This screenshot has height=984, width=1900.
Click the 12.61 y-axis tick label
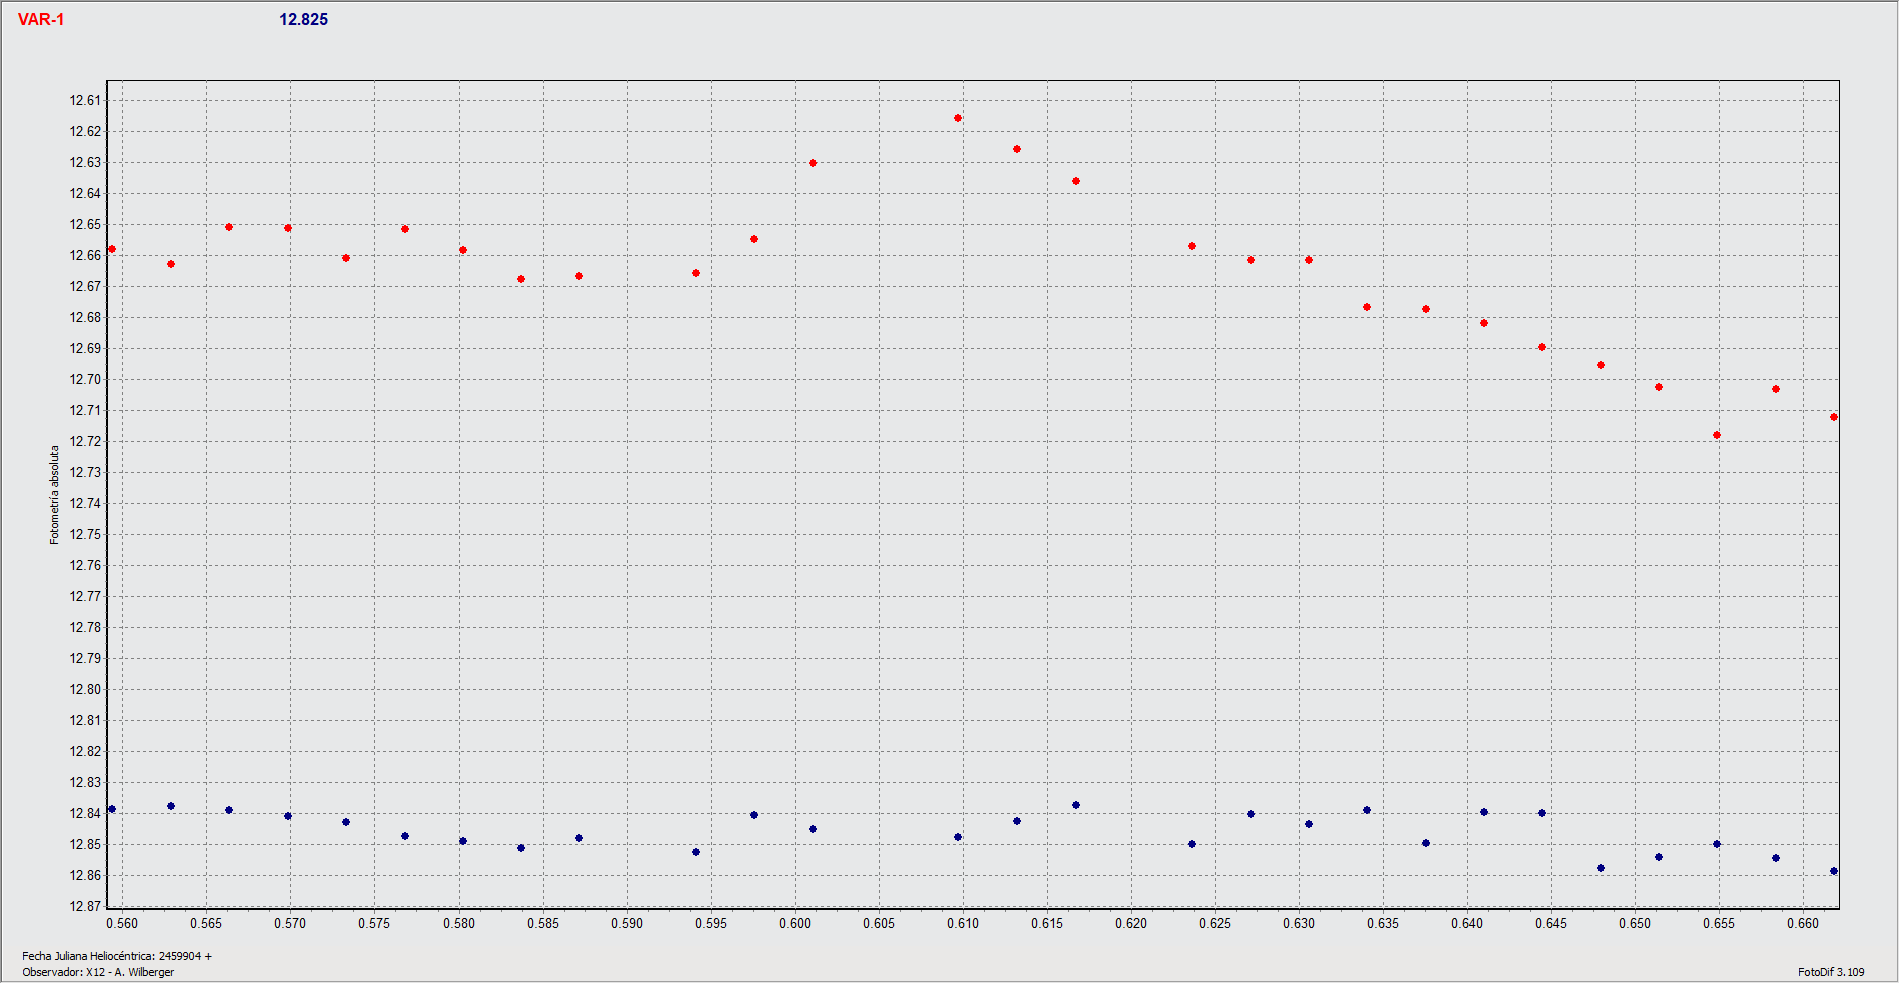pyautogui.click(x=85, y=100)
